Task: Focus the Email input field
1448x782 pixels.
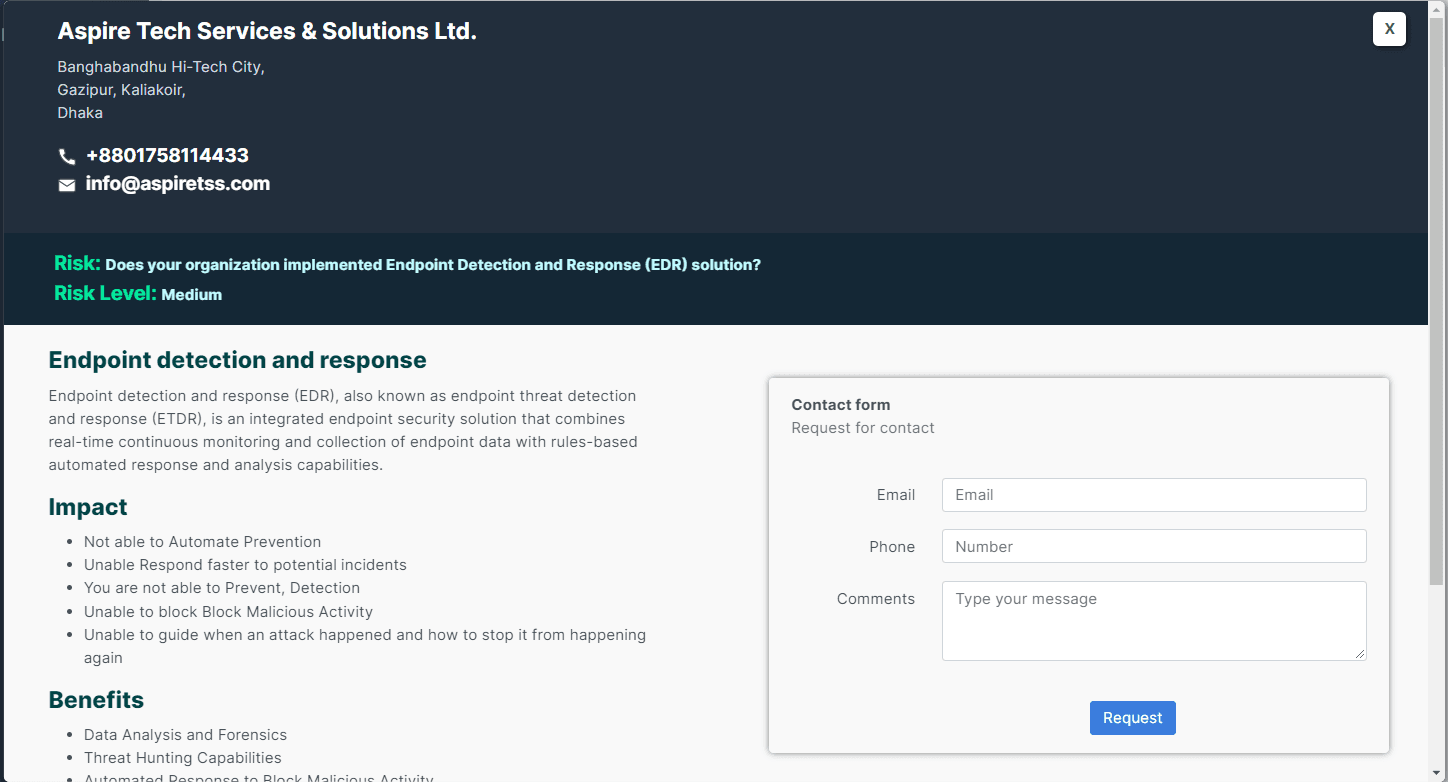Action: pos(1153,495)
